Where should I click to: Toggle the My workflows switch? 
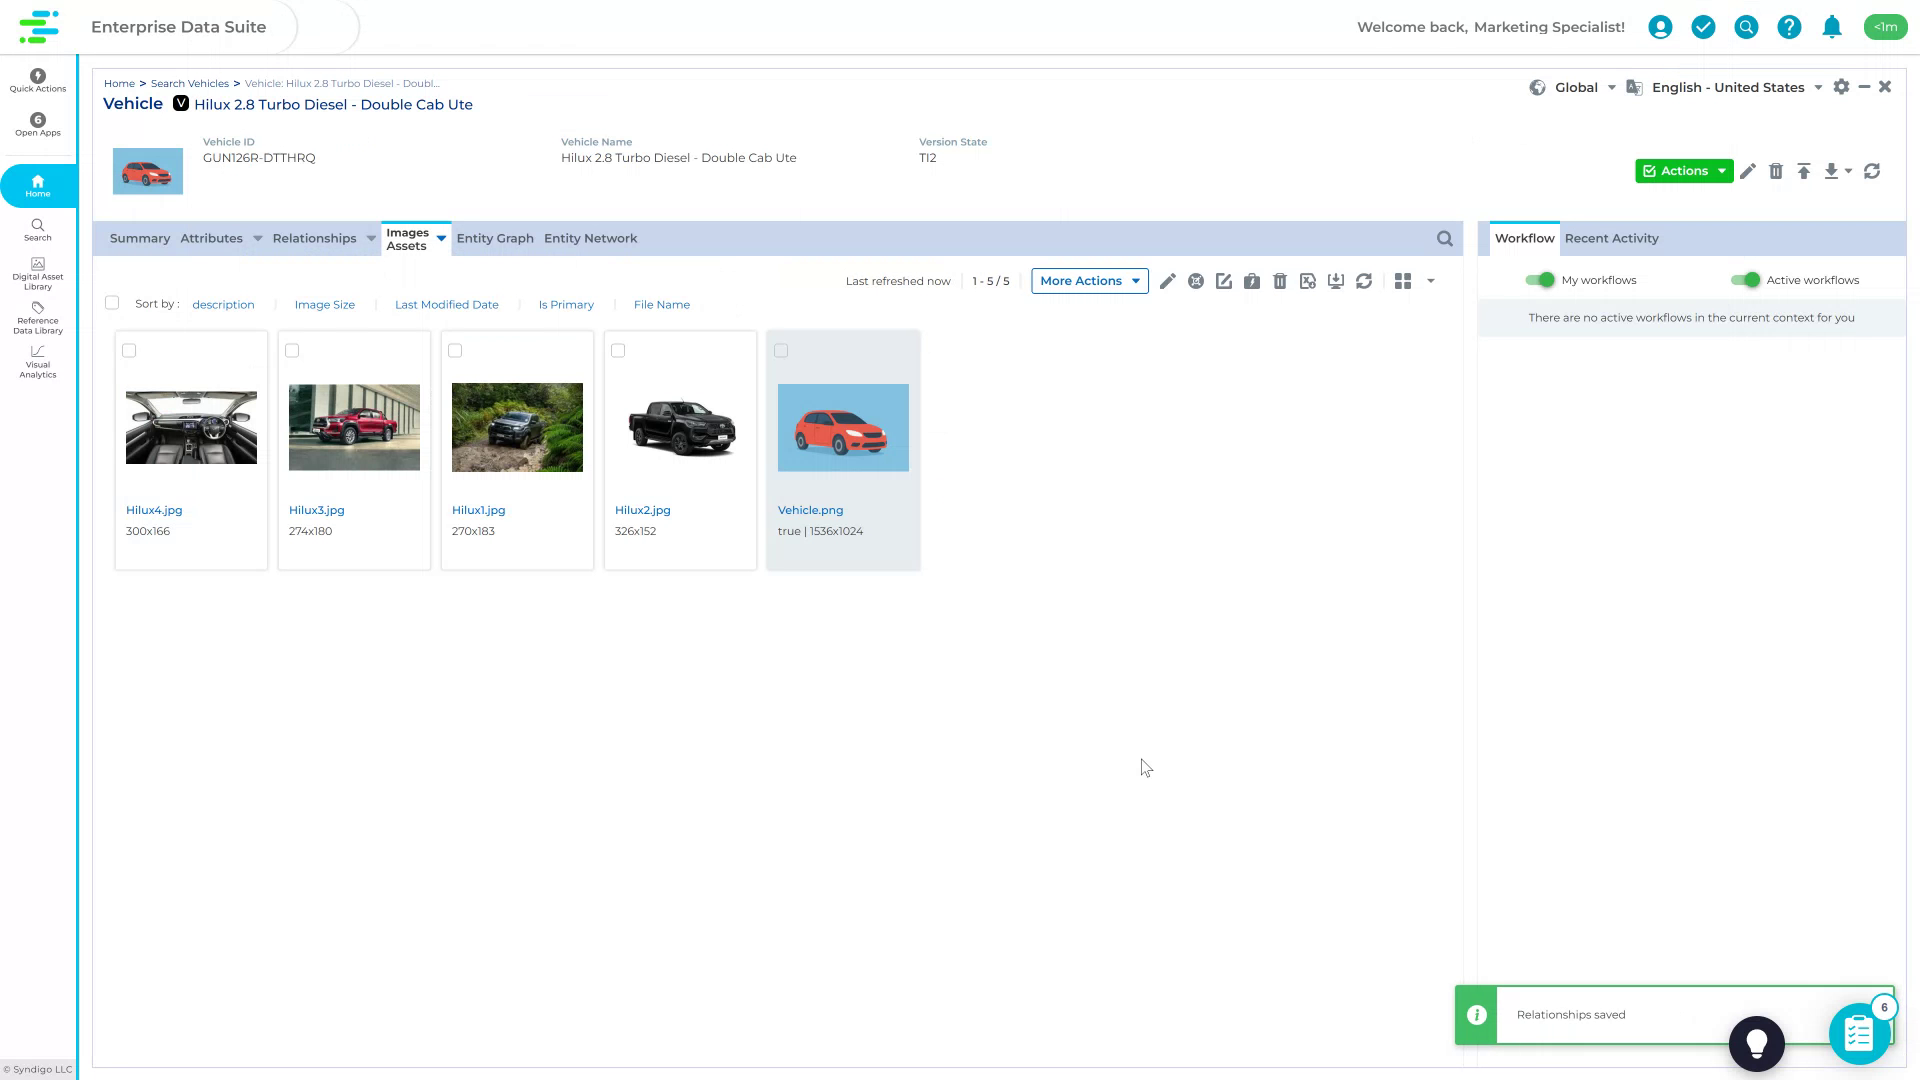click(x=1540, y=280)
